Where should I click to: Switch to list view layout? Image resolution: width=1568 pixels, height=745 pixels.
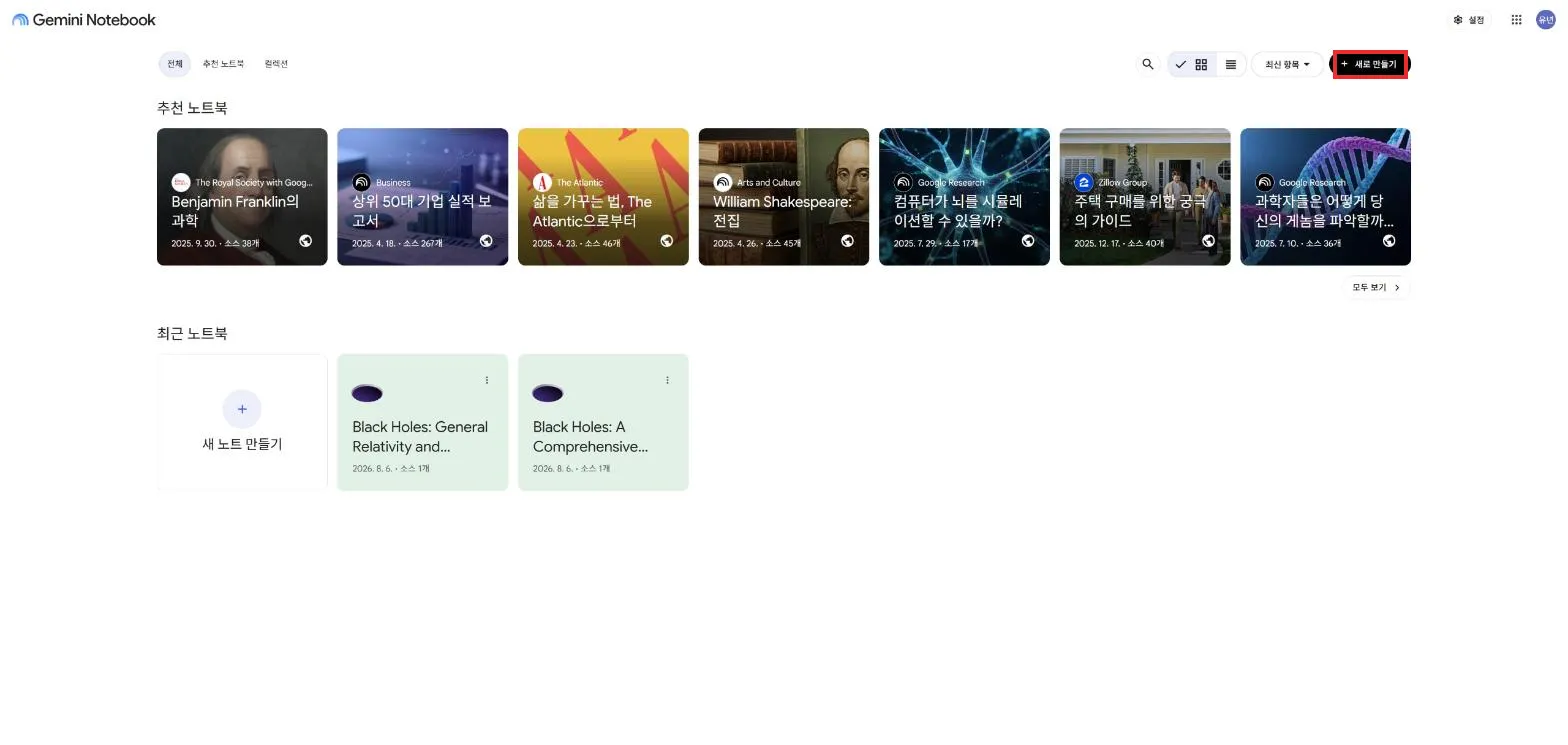click(1231, 64)
